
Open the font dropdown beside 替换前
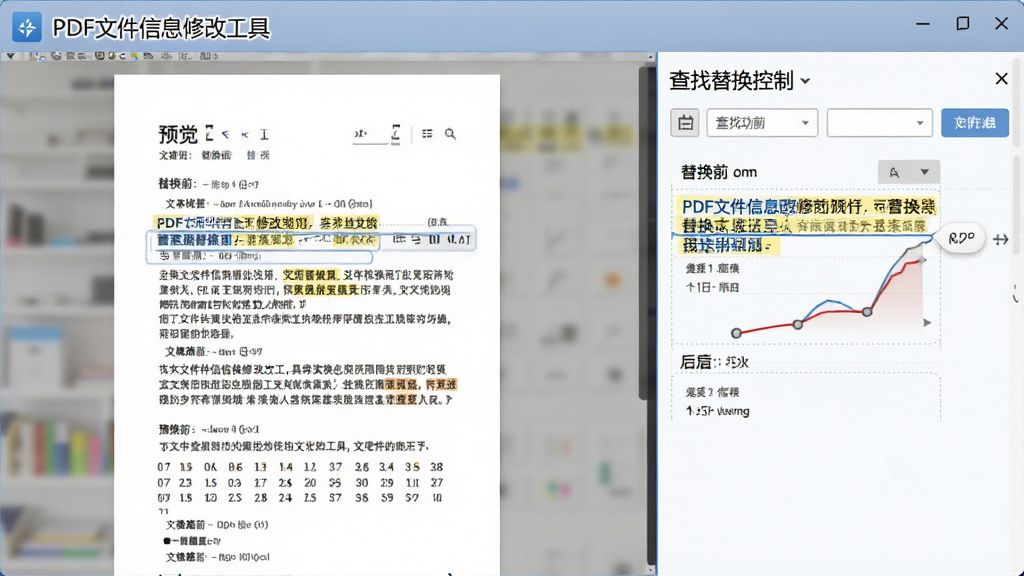pos(908,172)
